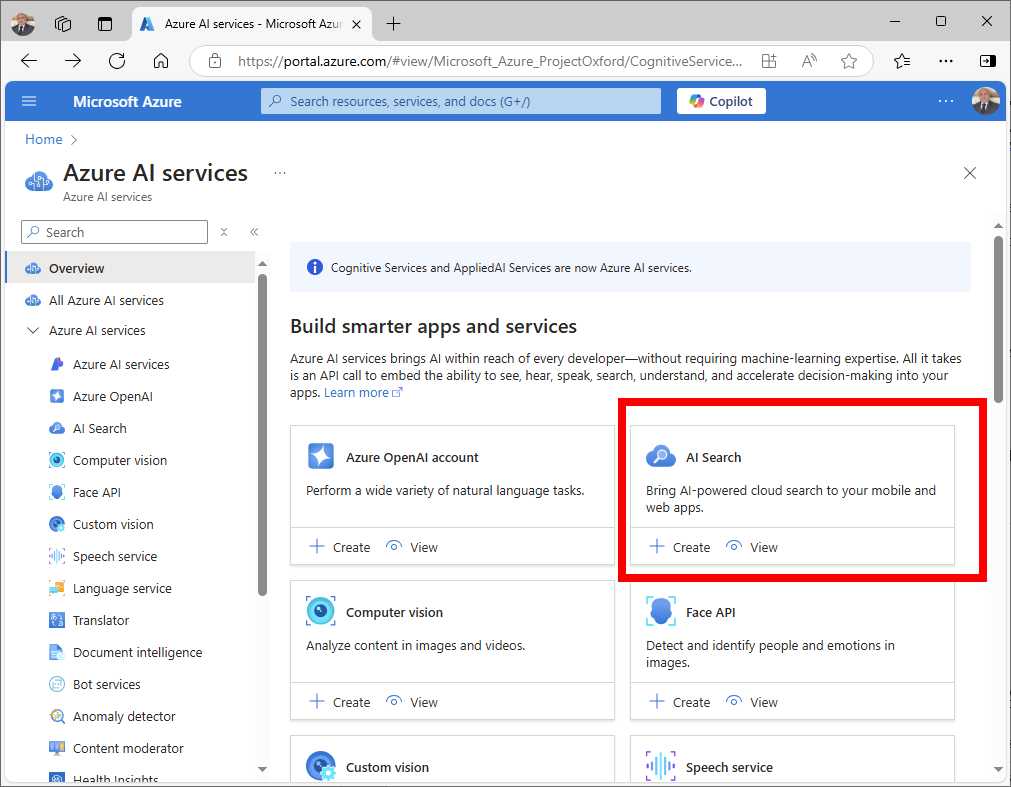Image resolution: width=1011 pixels, height=787 pixels.
Task: Add this page to favorites
Action: 849,61
